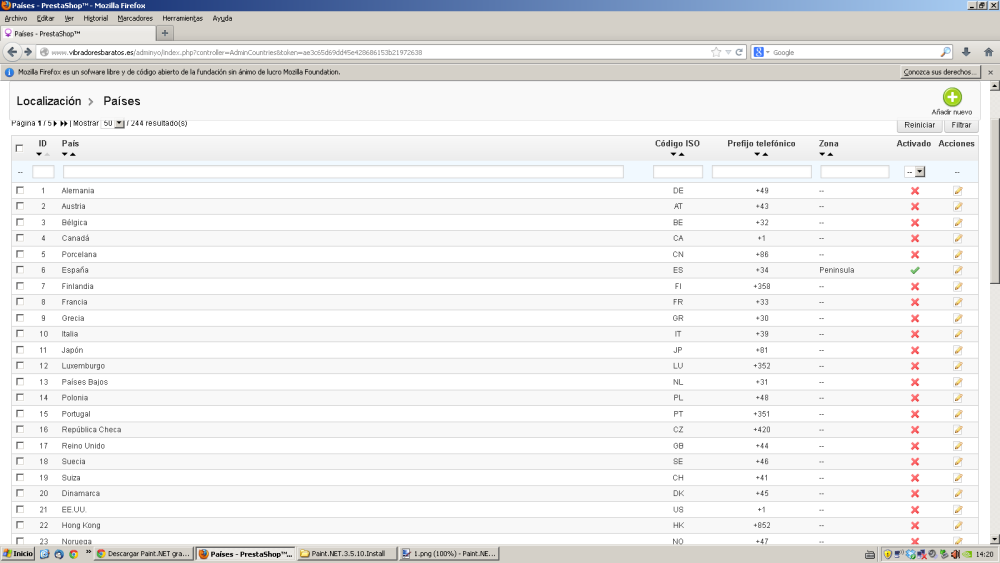Jump to last page double arrow
The height and width of the screenshot is (563, 1000).
tap(64, 123)
